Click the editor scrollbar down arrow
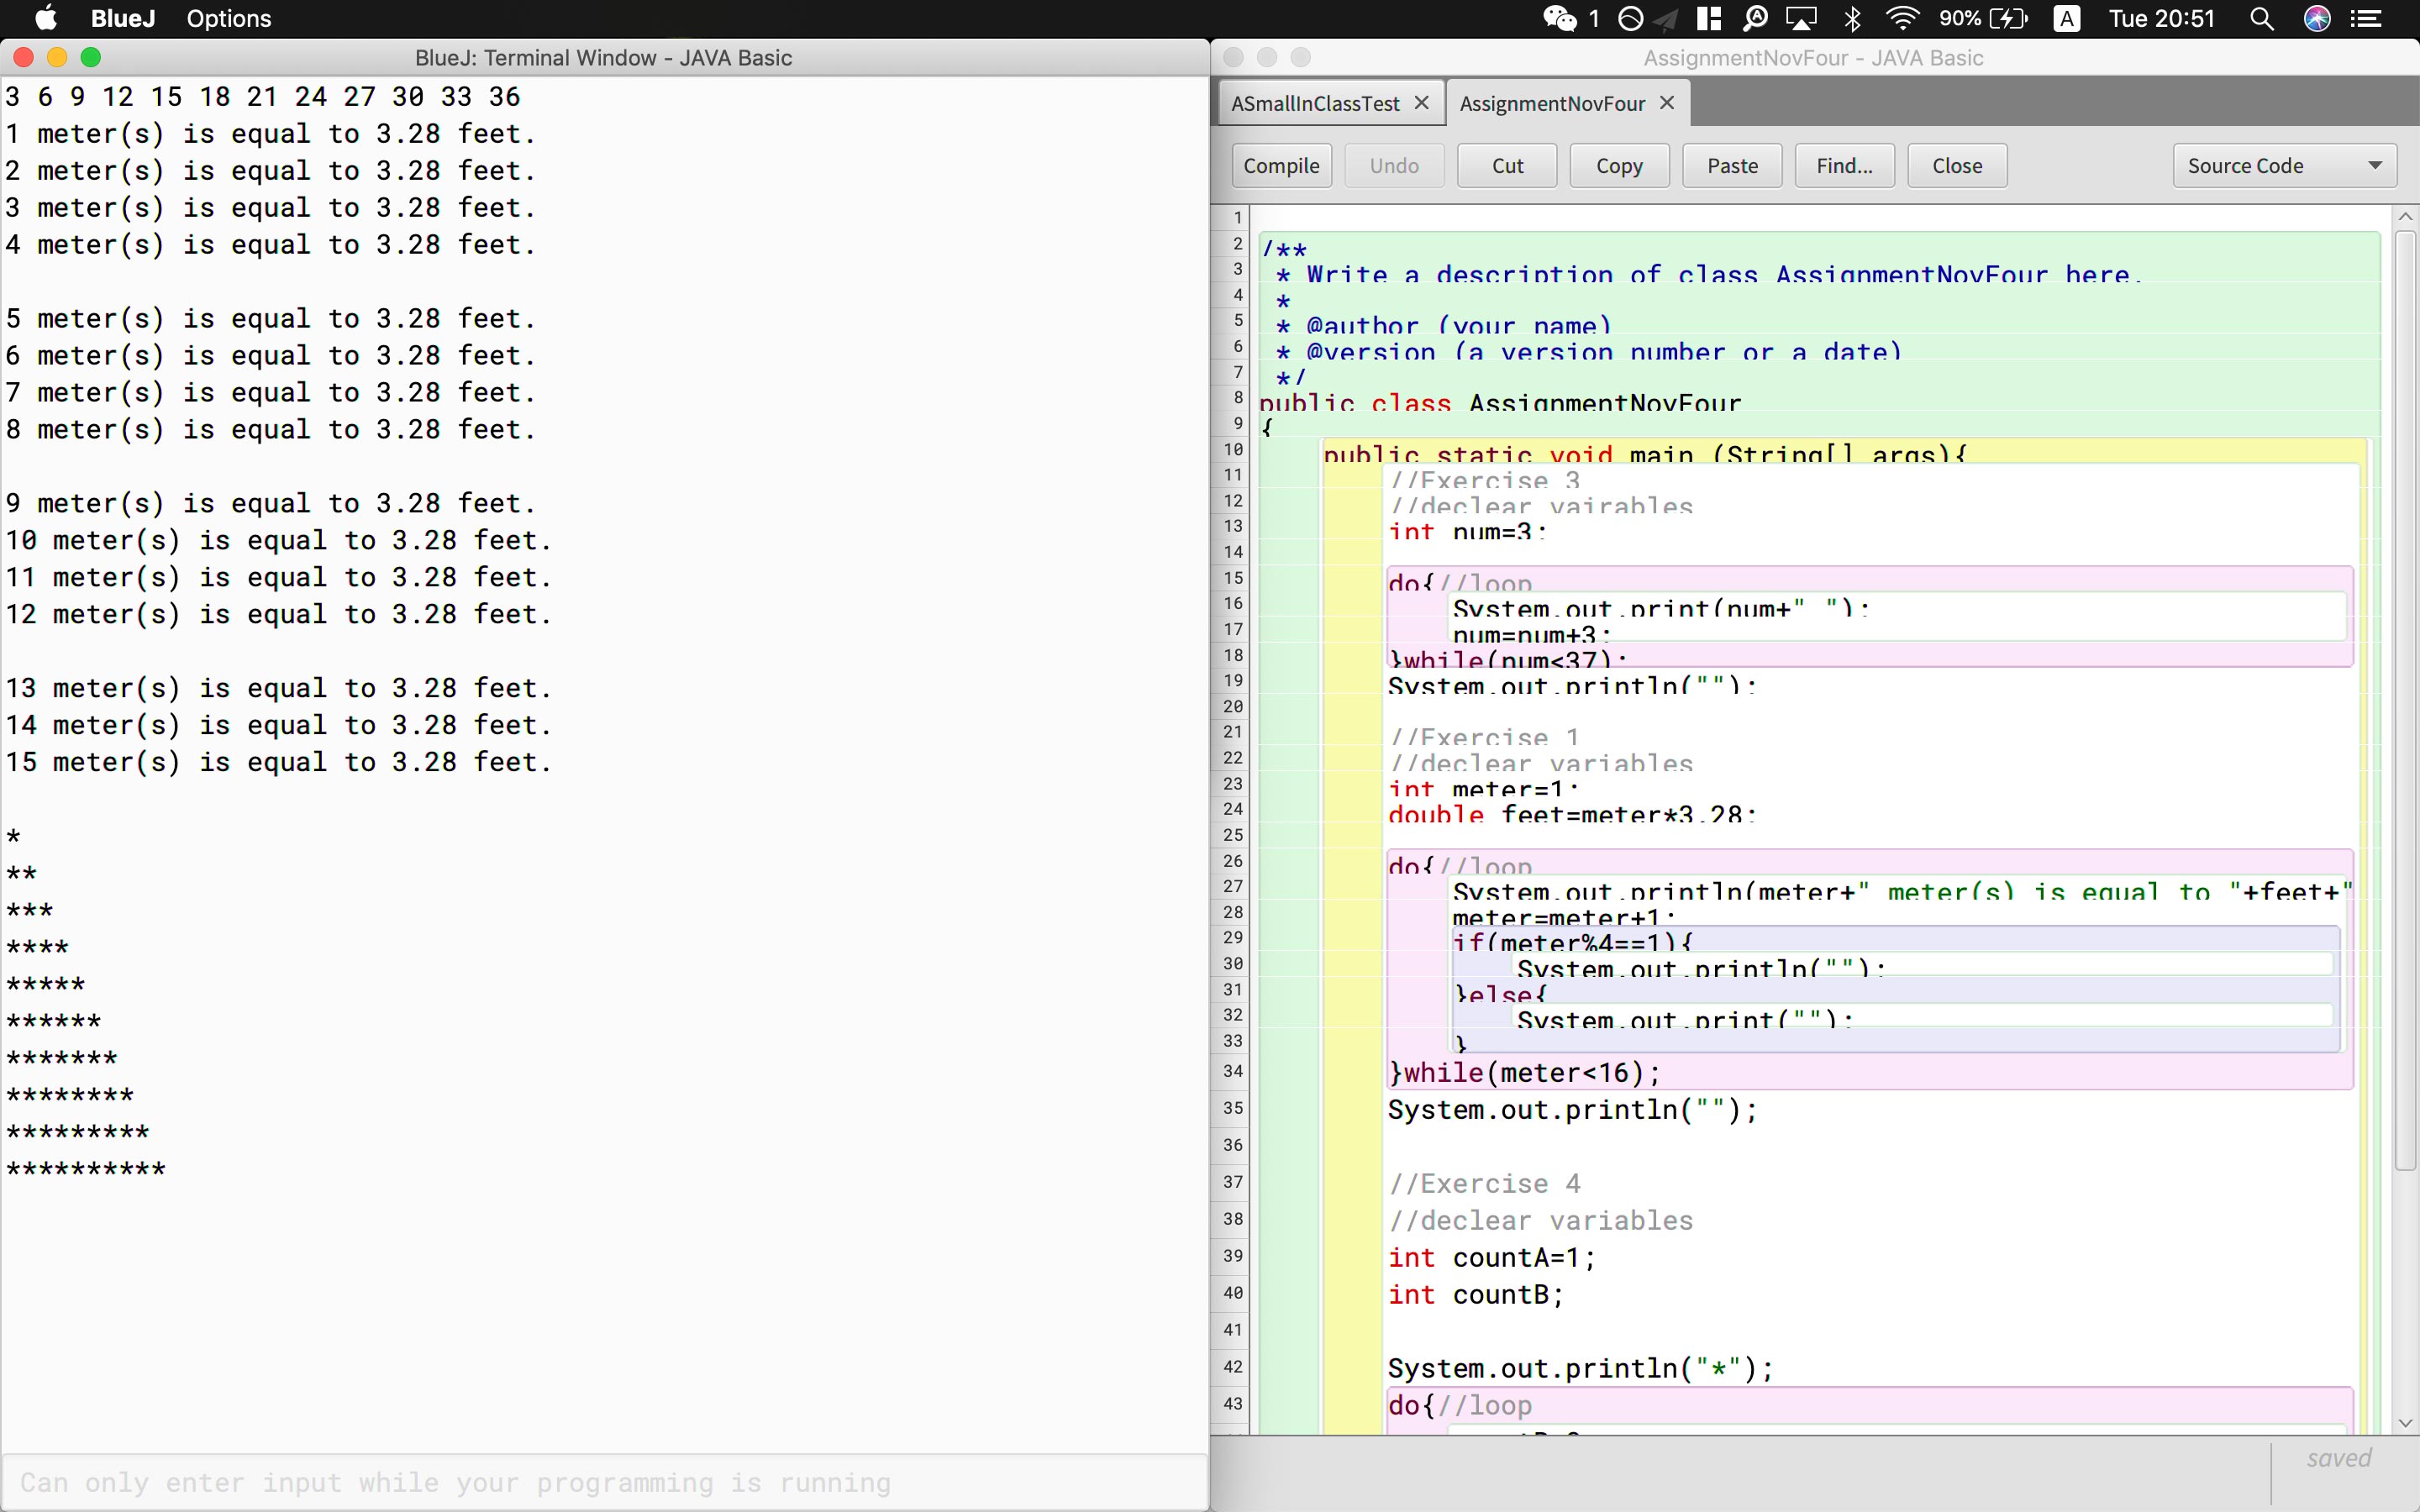This screenshot has height=1512, width=2420. point(2405,1423)
